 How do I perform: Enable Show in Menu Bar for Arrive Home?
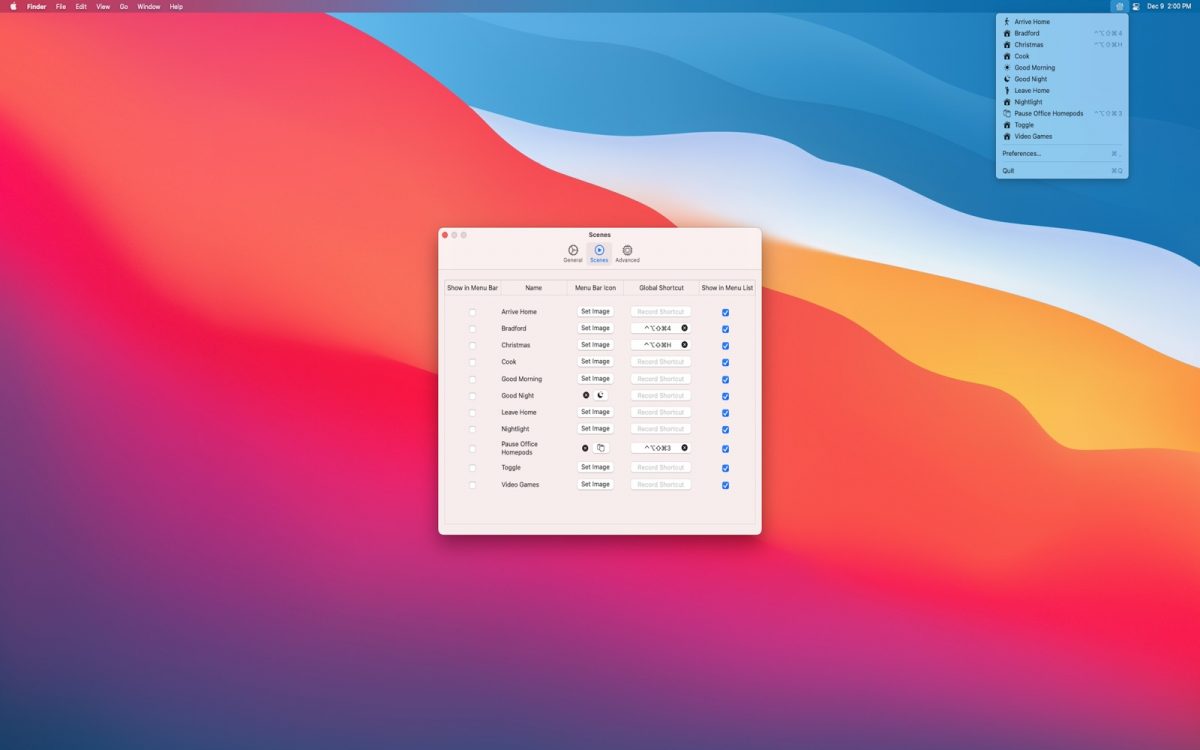point(472,312)
